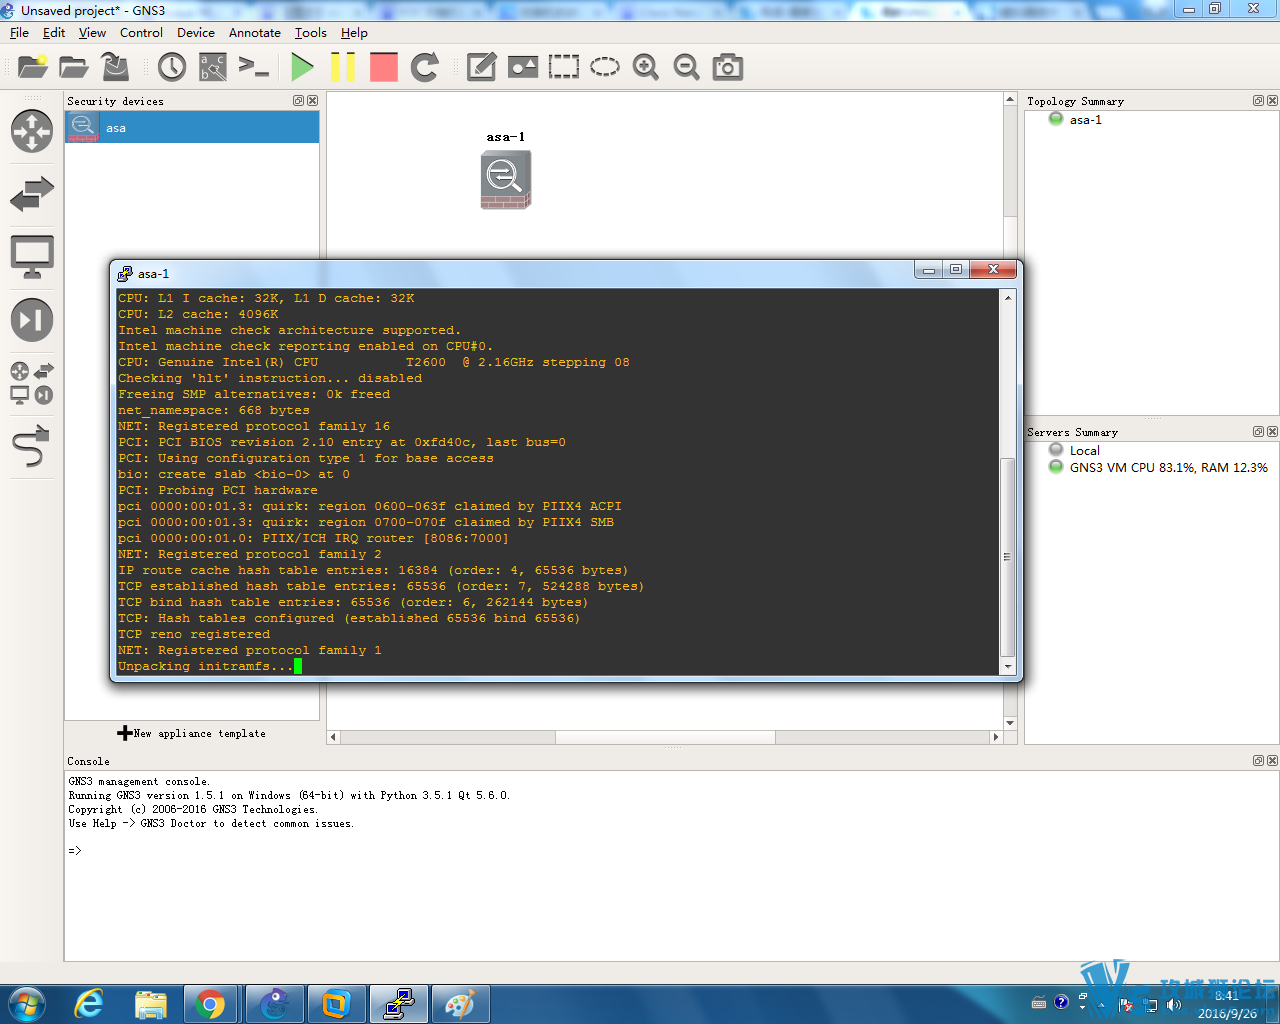Open the File menu

[19, 32]
